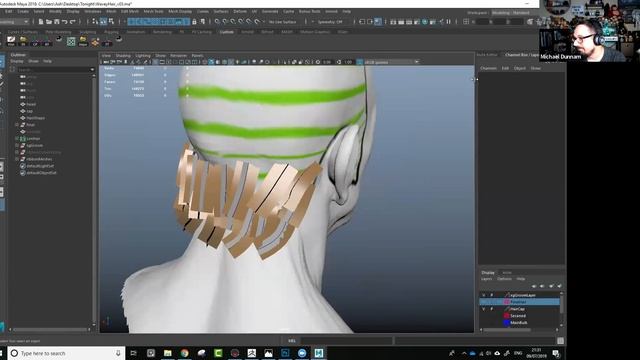Expand the Landsea node in Outliner
640x360 pixels.
coord(17,139)
